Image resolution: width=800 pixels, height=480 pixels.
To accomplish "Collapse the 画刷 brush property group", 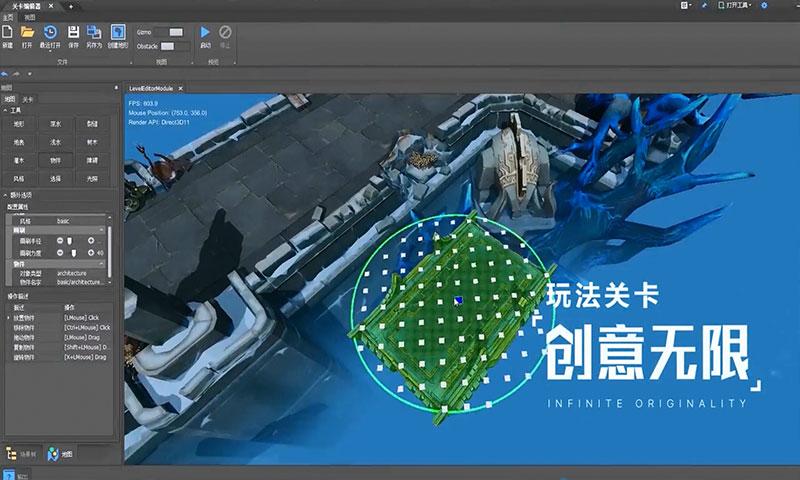I will click(102, 231).
